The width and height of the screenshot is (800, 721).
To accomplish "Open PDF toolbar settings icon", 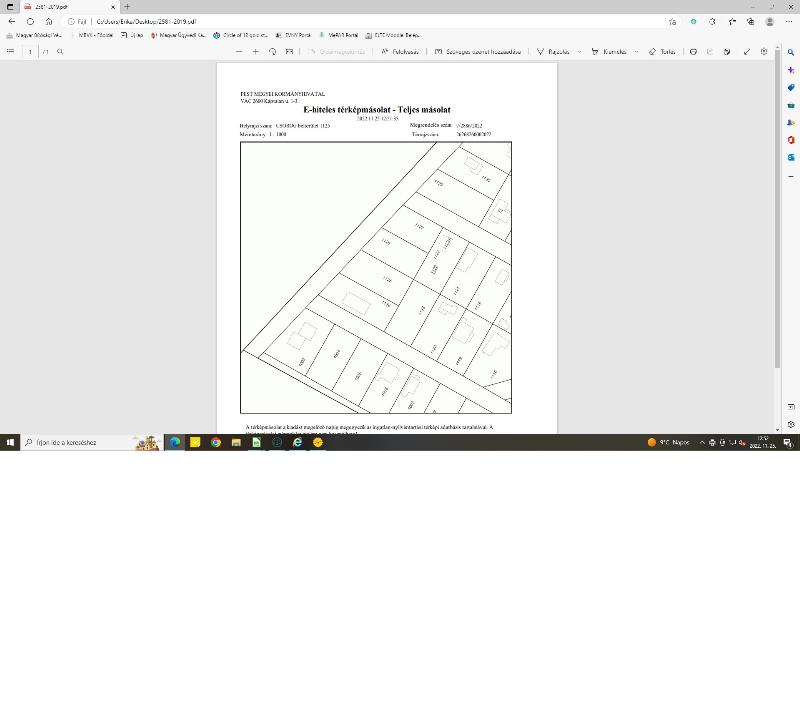I will [764, 52].
